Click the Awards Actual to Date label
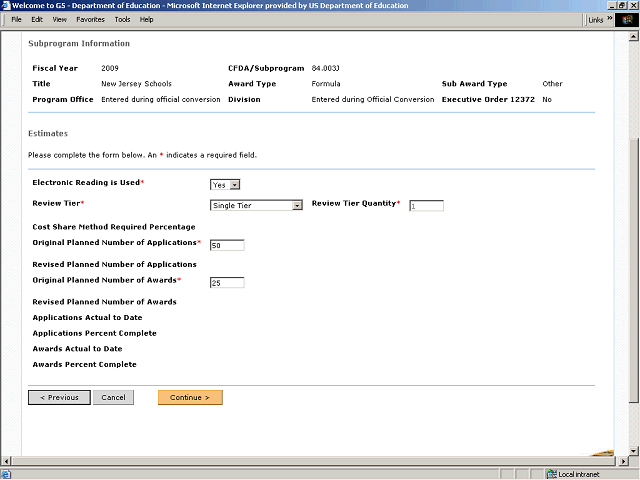 pos(77,349)
